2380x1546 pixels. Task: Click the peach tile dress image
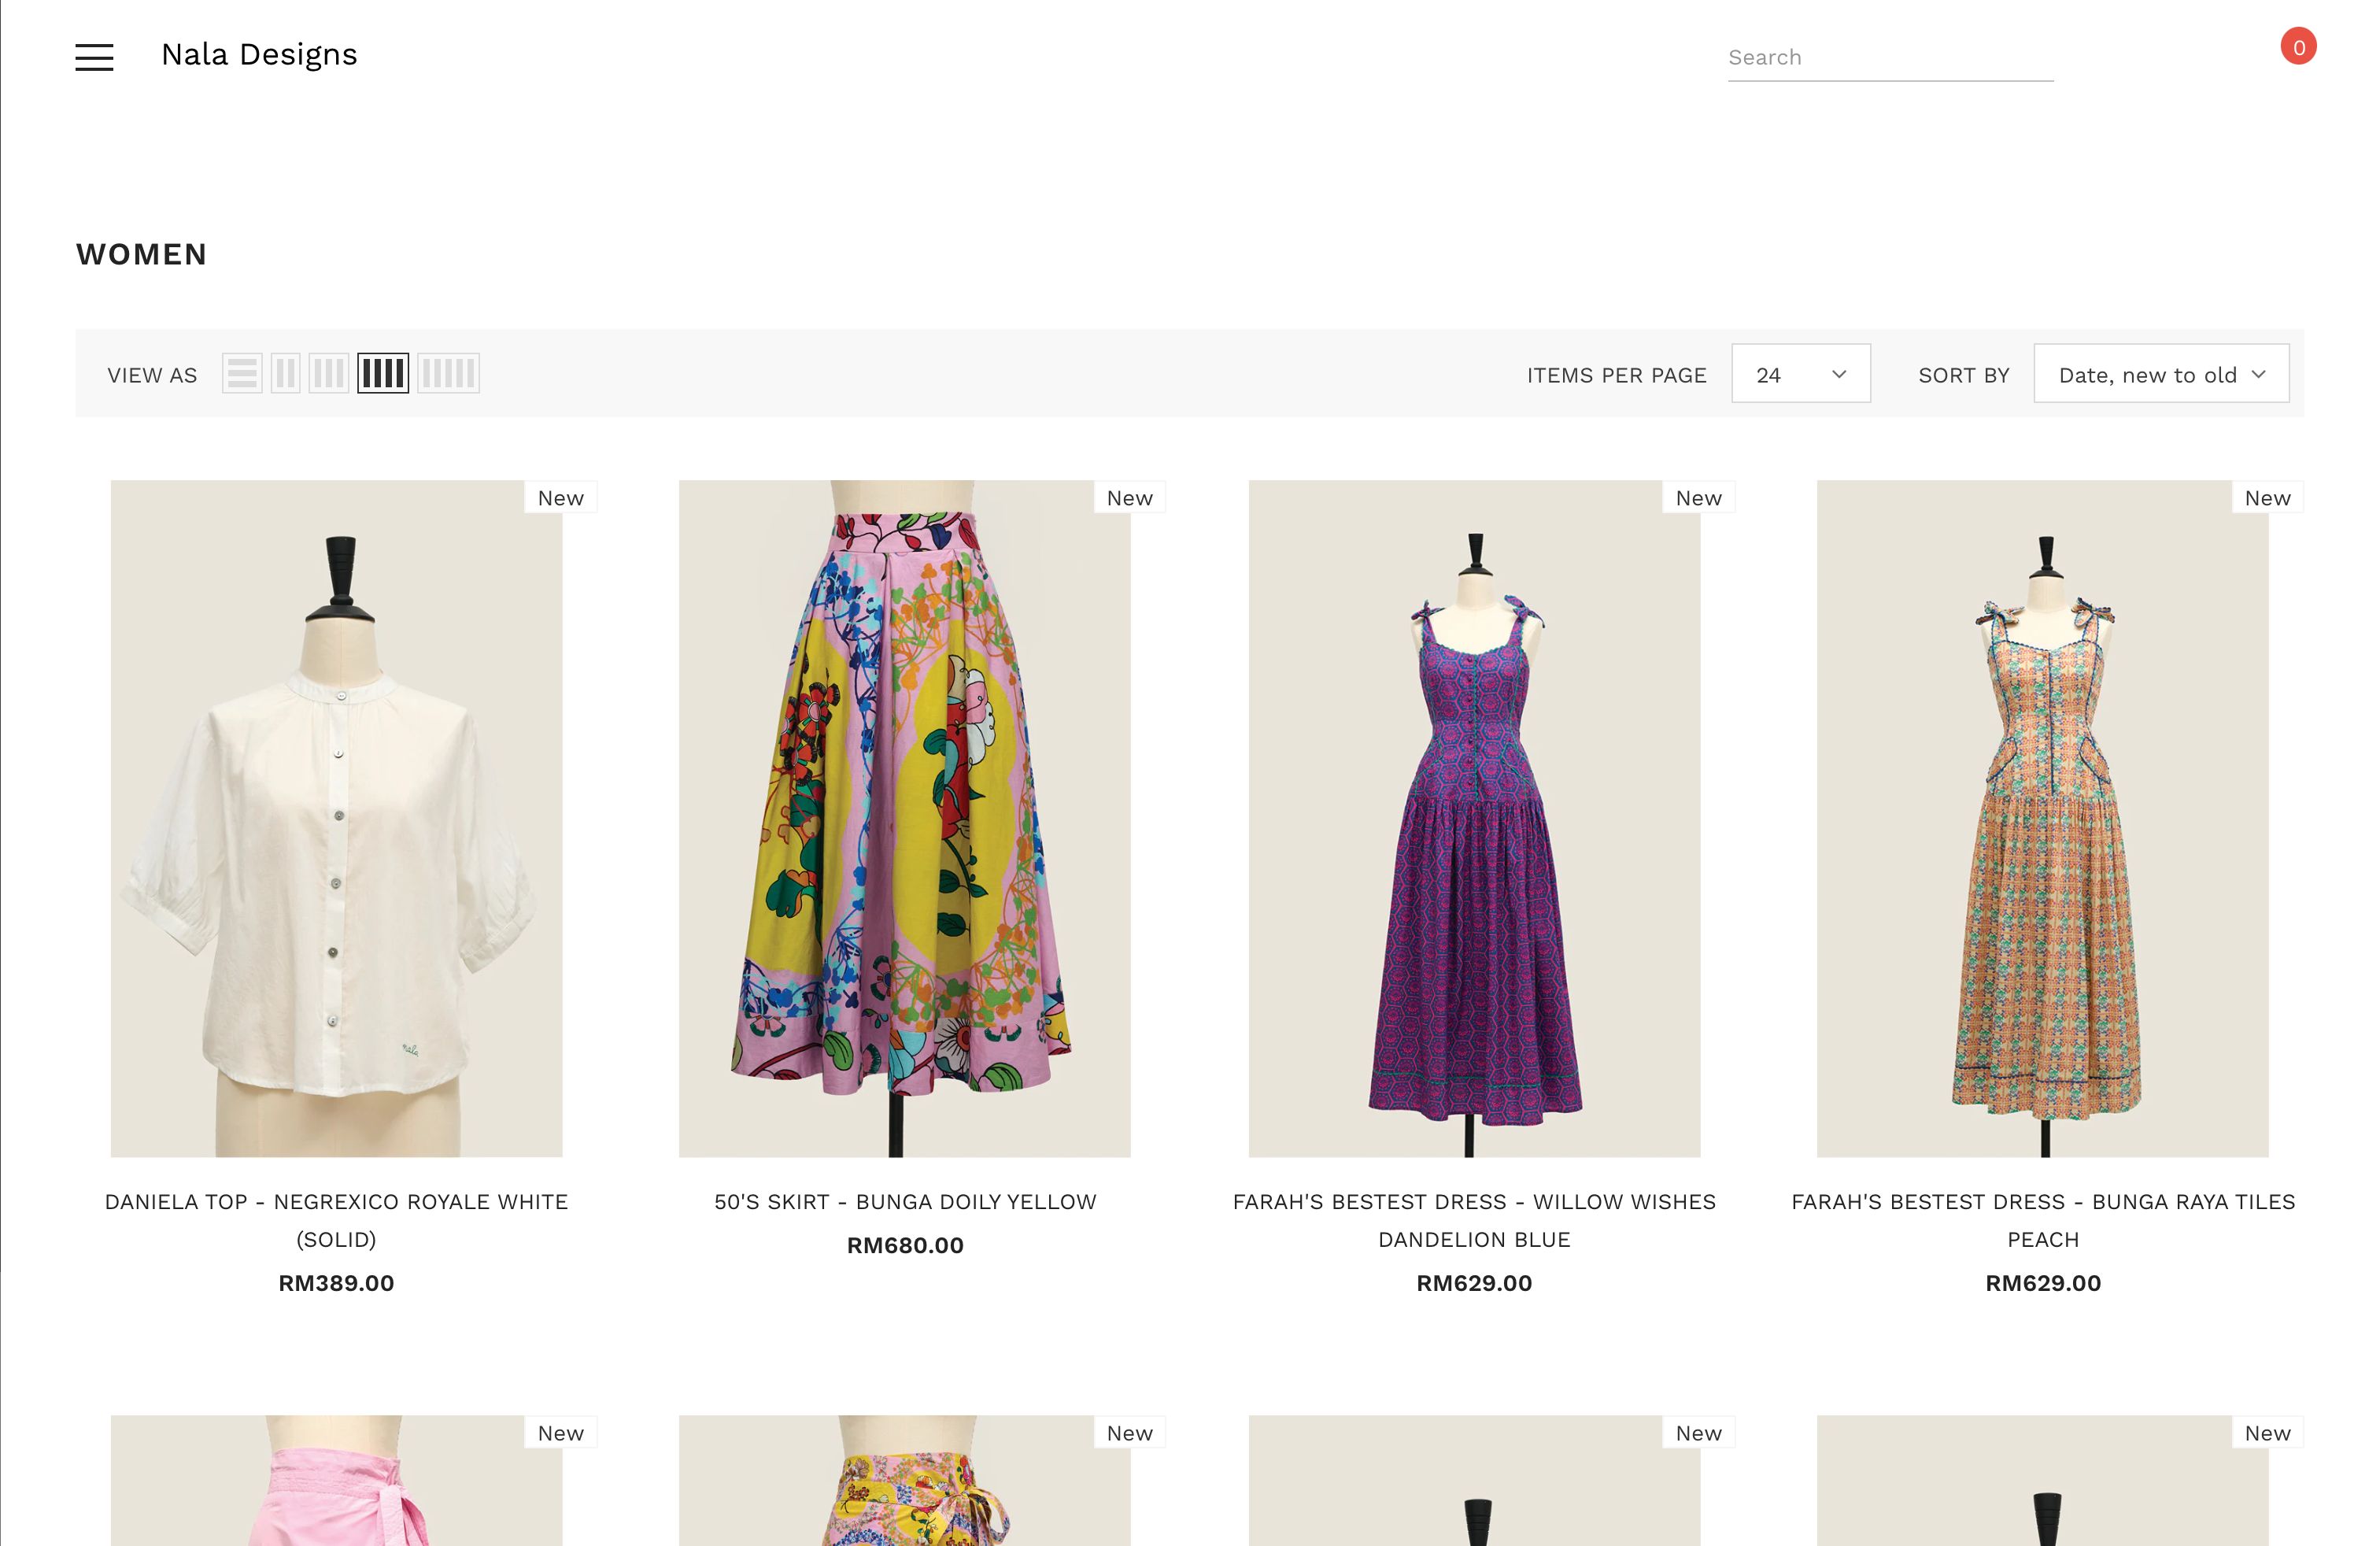2042,818
